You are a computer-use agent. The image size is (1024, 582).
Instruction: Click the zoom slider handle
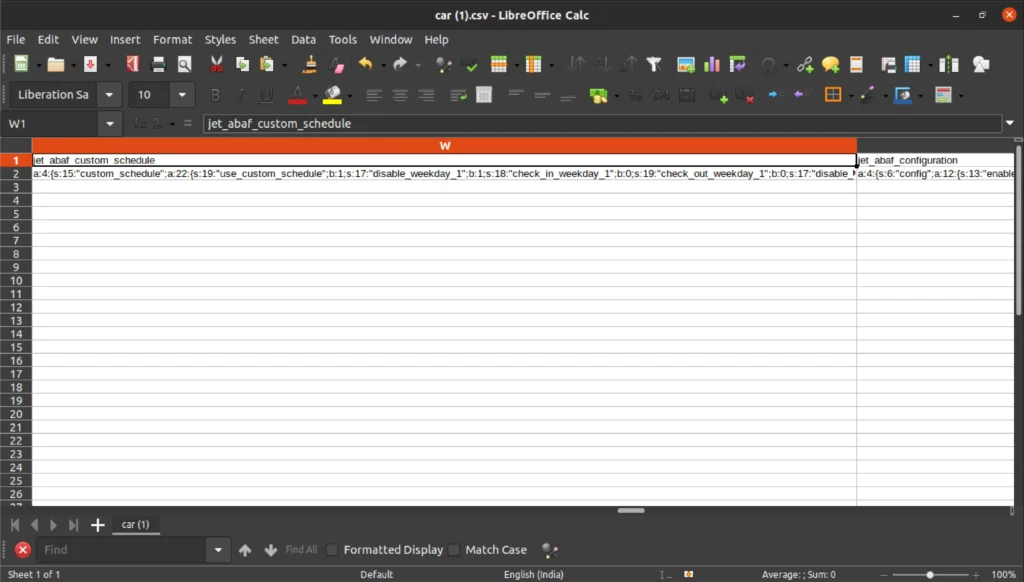coord(930,575)
